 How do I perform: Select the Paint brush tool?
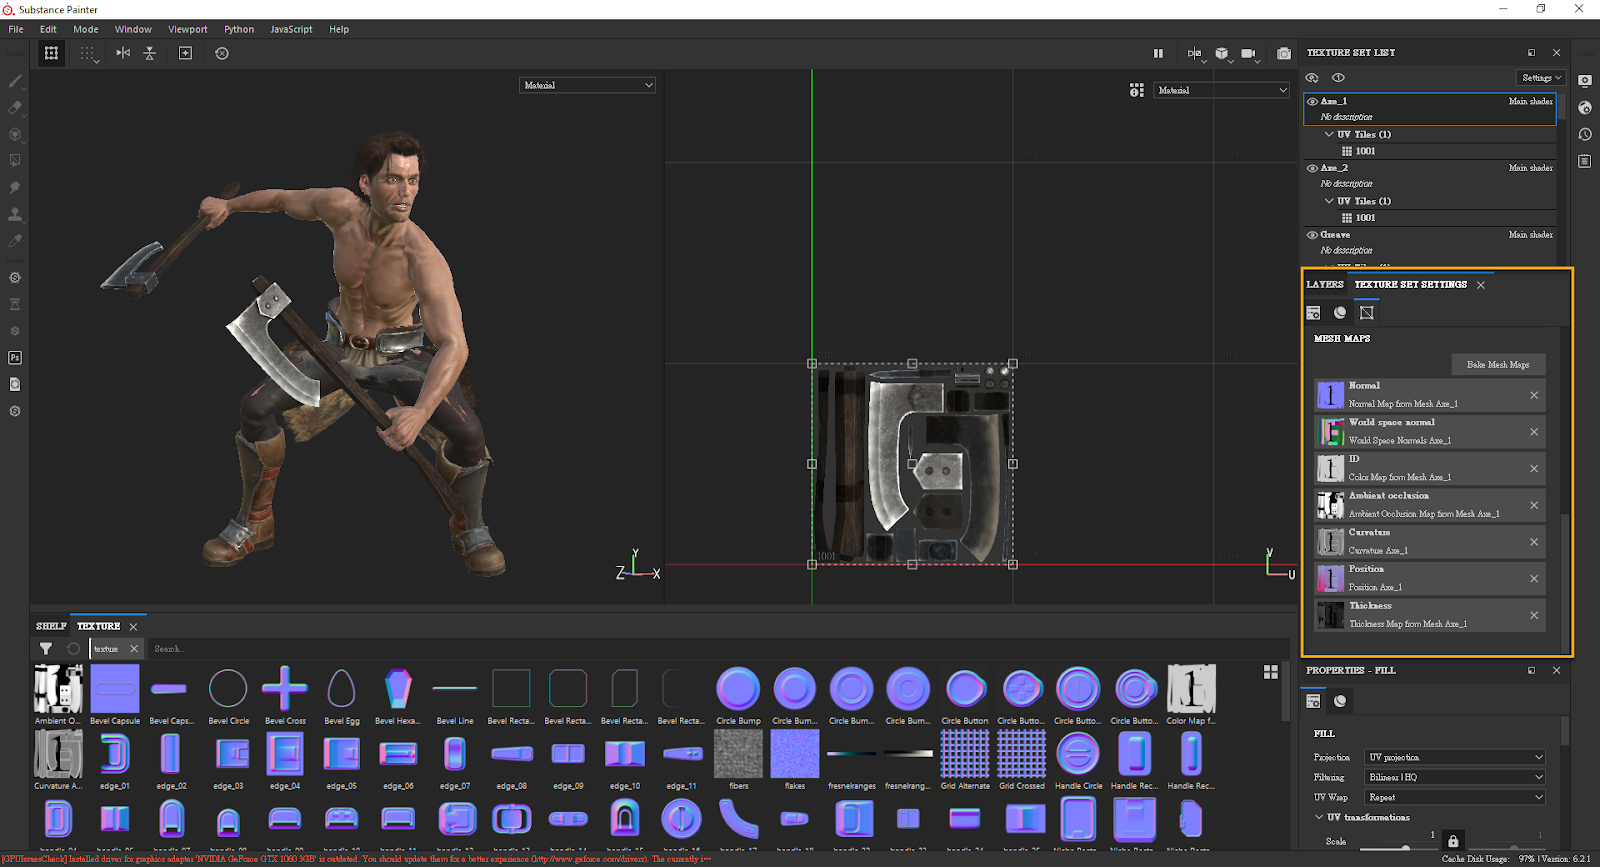tap(15, 81)
